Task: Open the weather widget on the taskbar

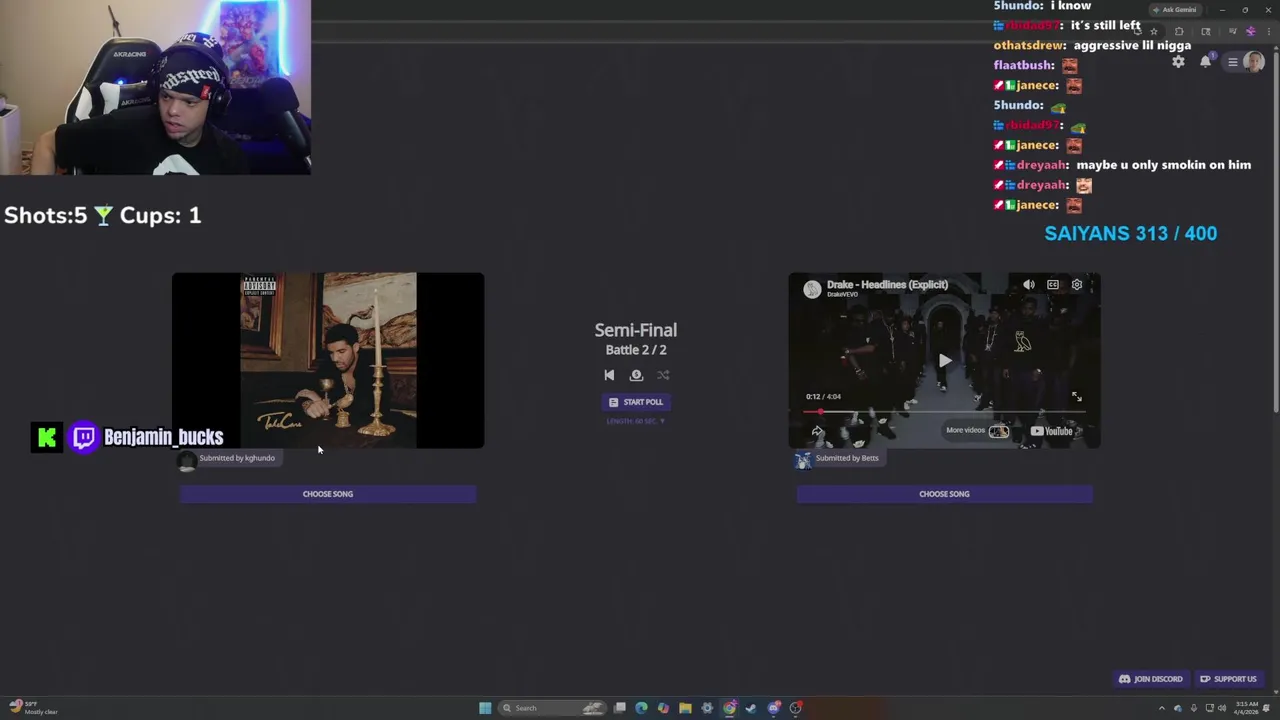Action: pyautogui.click(x=32, y=708)
